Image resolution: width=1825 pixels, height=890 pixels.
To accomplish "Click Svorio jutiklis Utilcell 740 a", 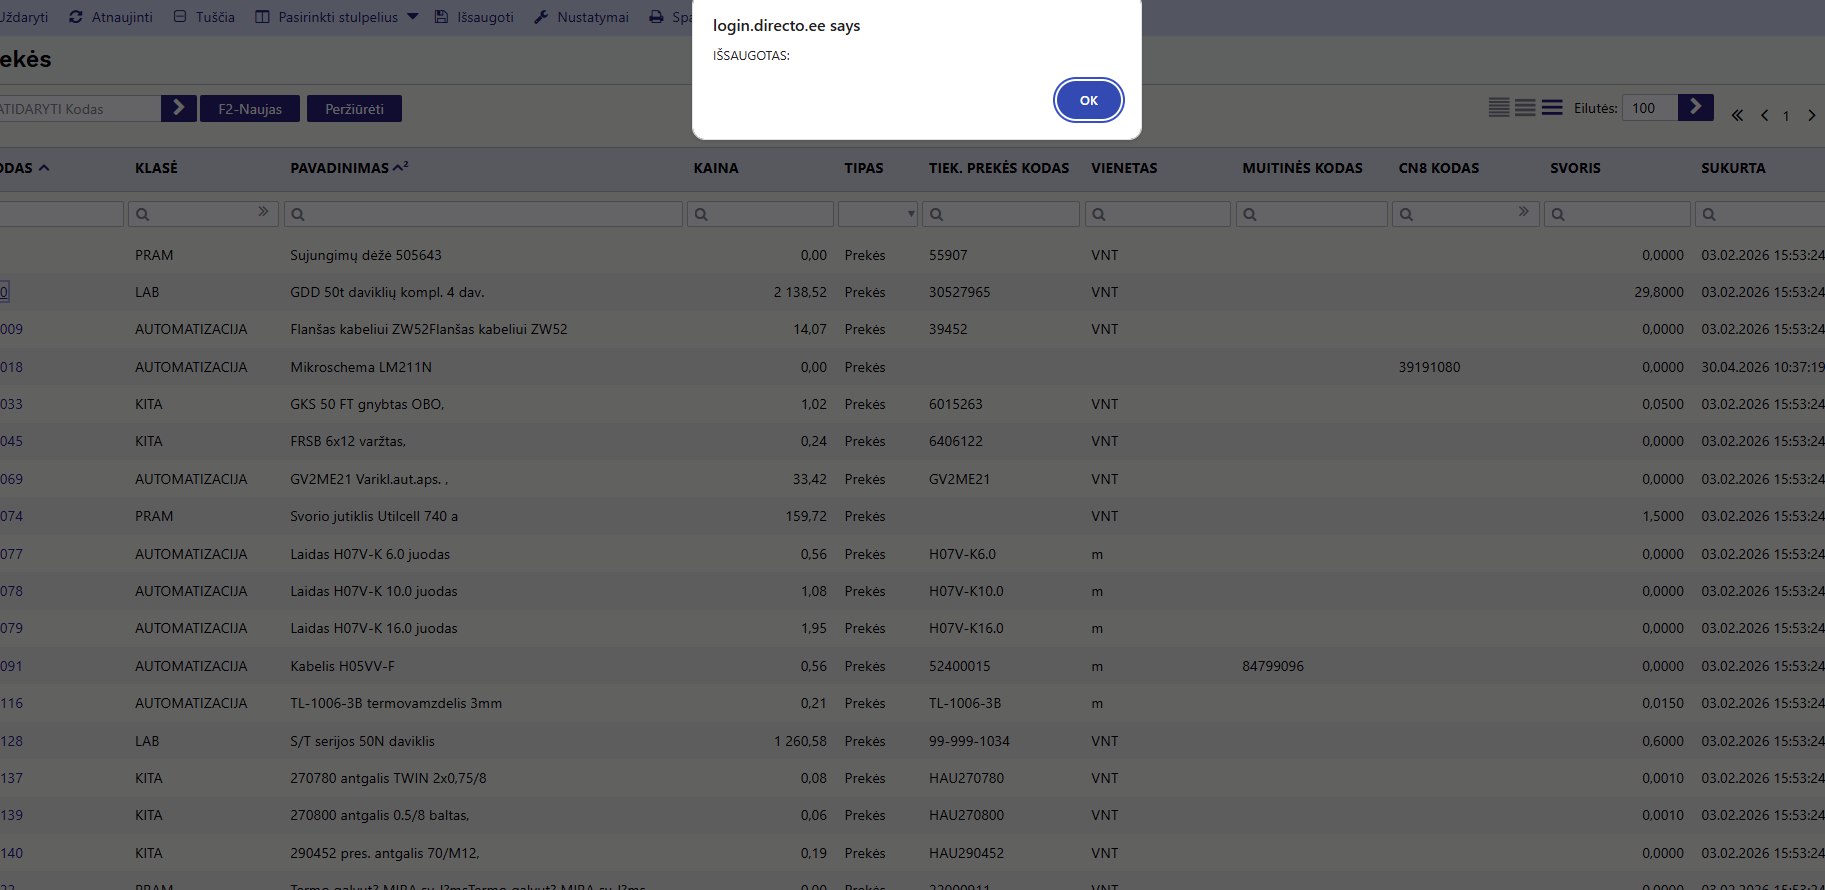I will 374,516.
